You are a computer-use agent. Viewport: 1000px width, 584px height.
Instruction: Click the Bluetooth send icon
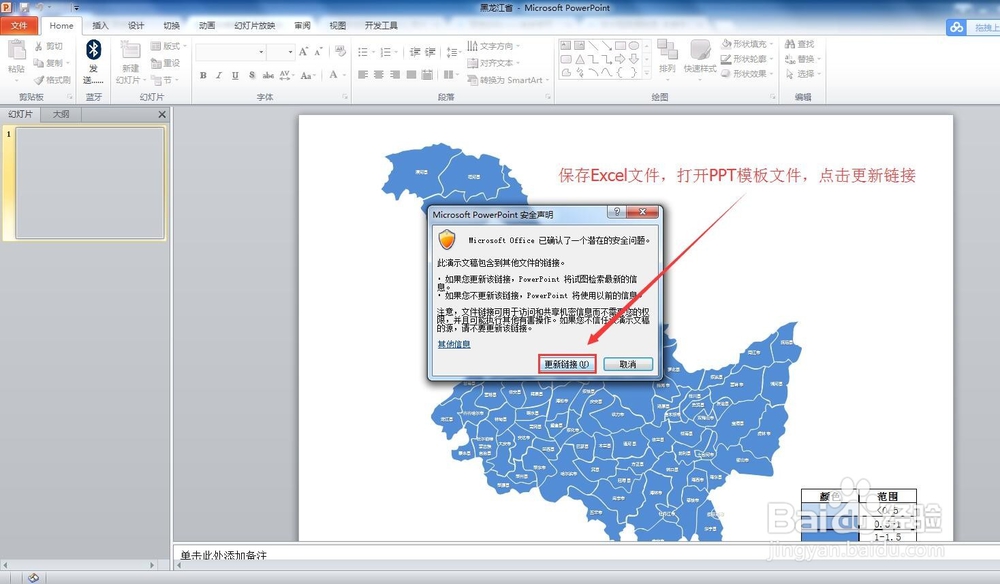(93, 50)
